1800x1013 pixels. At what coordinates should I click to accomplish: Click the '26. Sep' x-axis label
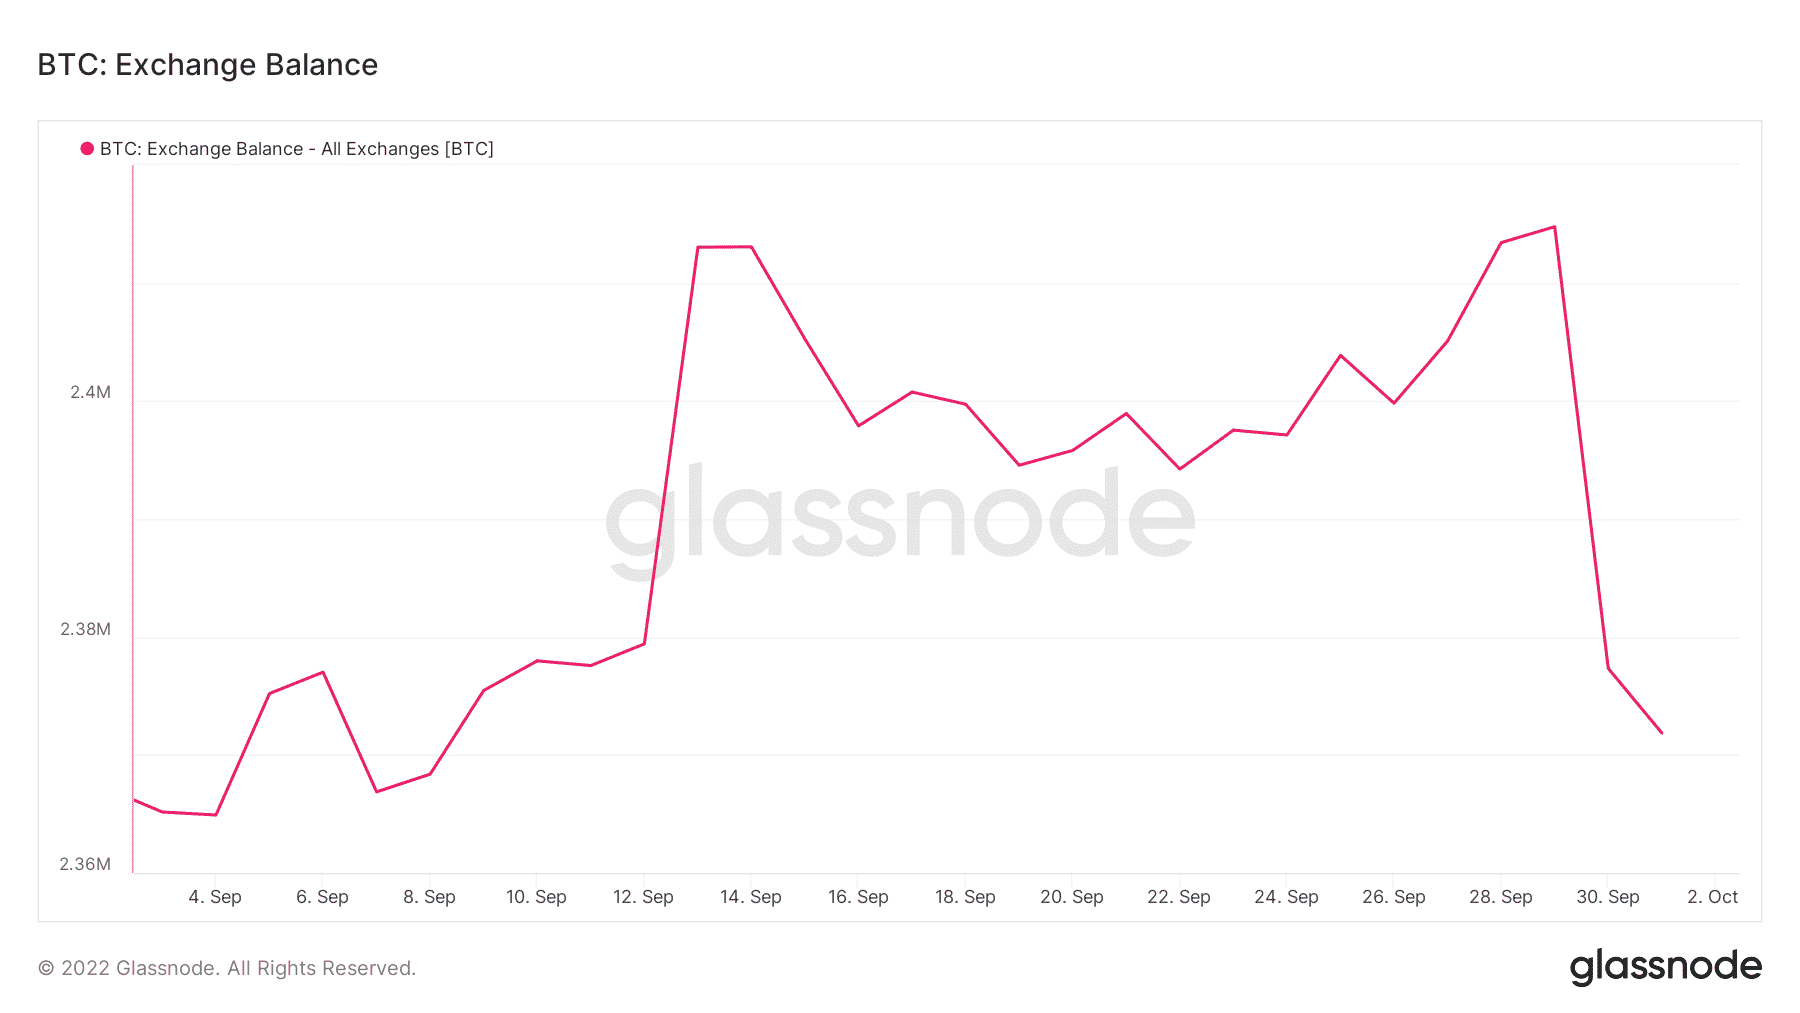(1394, 897)
